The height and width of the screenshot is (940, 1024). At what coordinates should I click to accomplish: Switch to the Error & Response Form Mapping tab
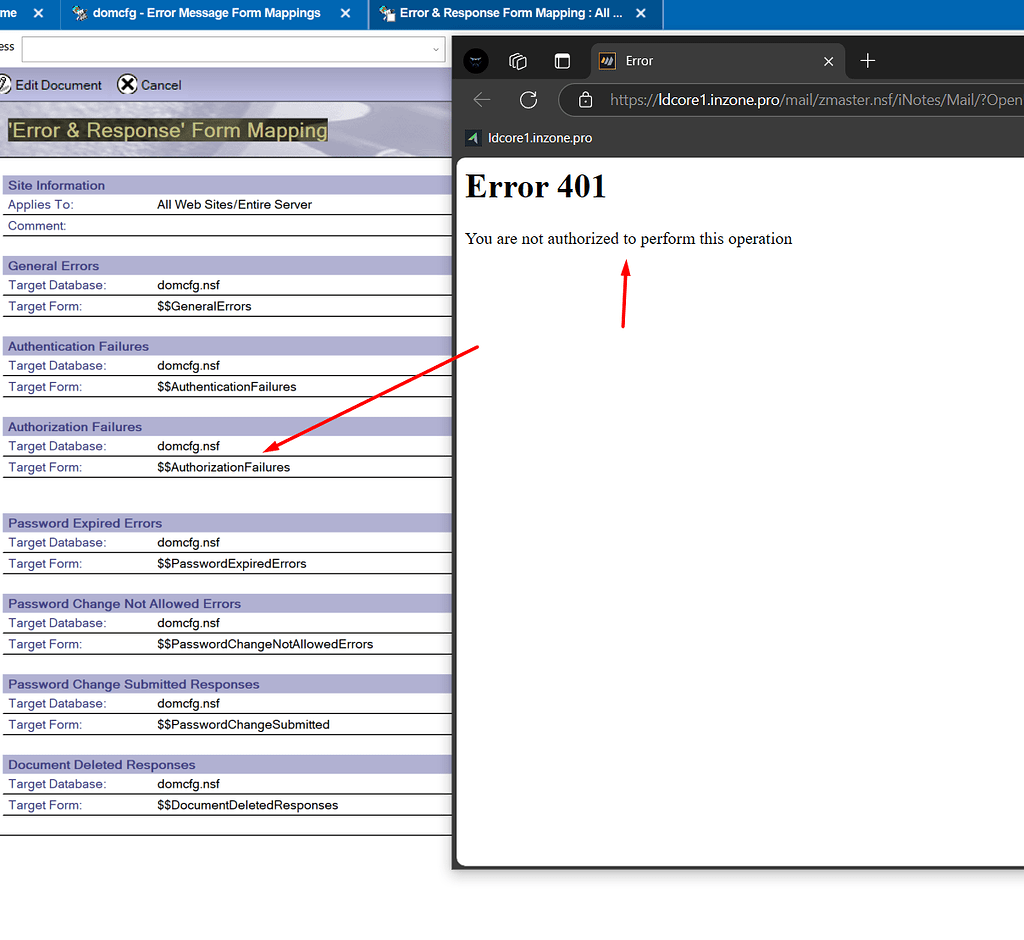click(500, 14)
